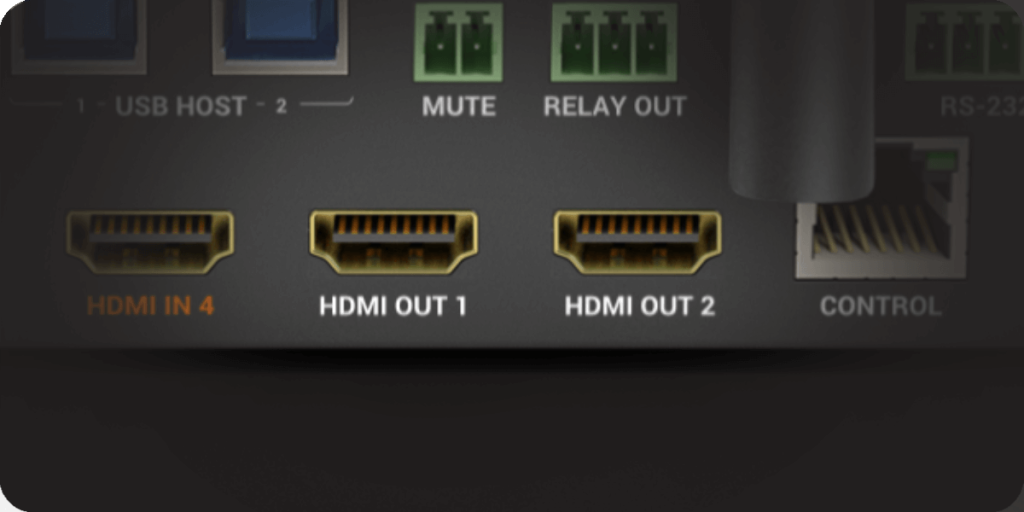Click the number 1 beside USB HOST

(x=81, y=107)
